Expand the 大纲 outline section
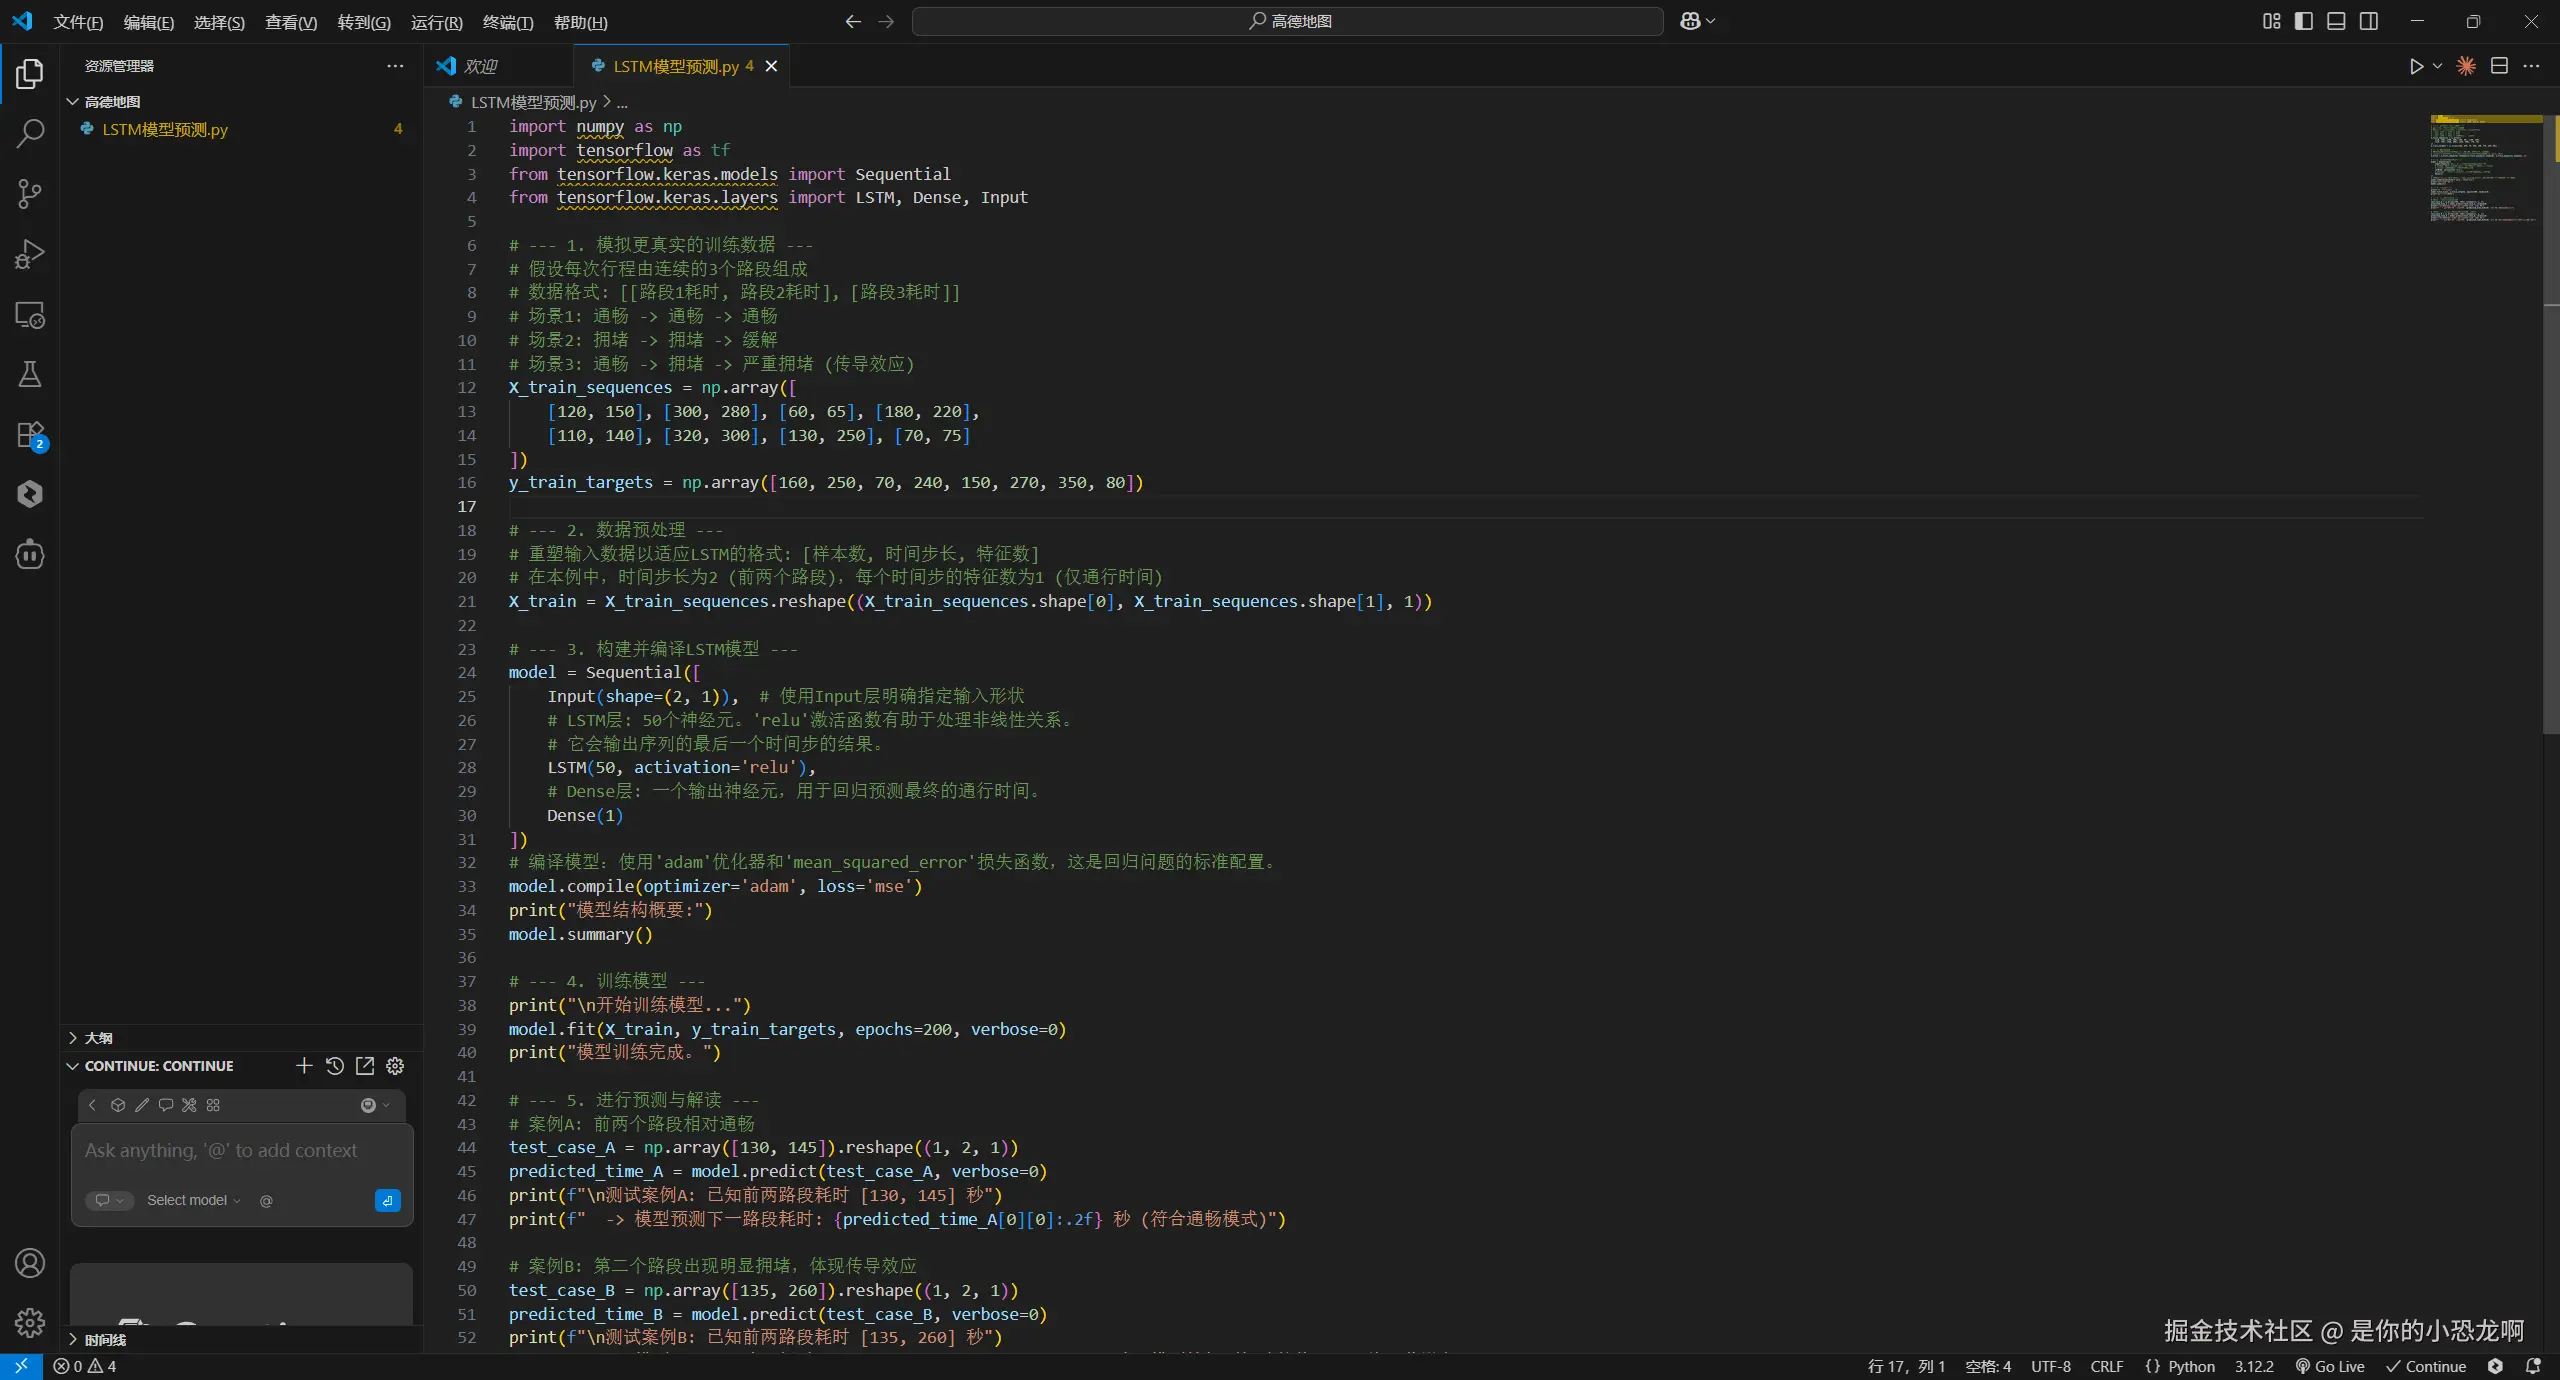Image resolution: width=2560 pixels, height=1380 pixels. pos(98,1038)
